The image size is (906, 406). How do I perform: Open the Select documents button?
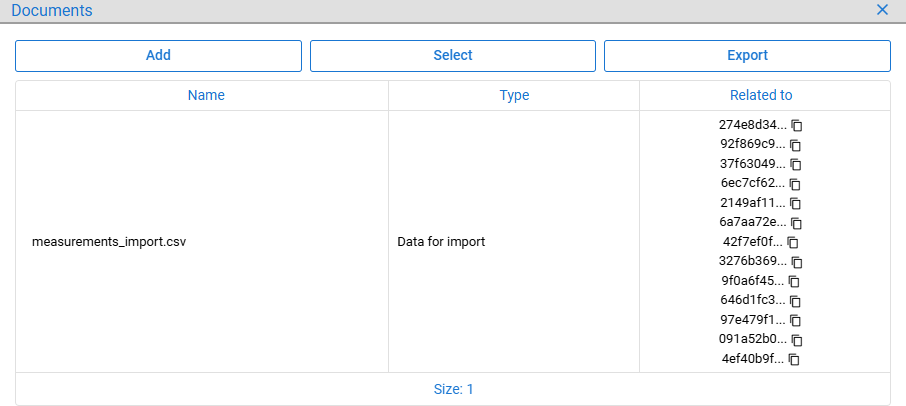(453, 55)
